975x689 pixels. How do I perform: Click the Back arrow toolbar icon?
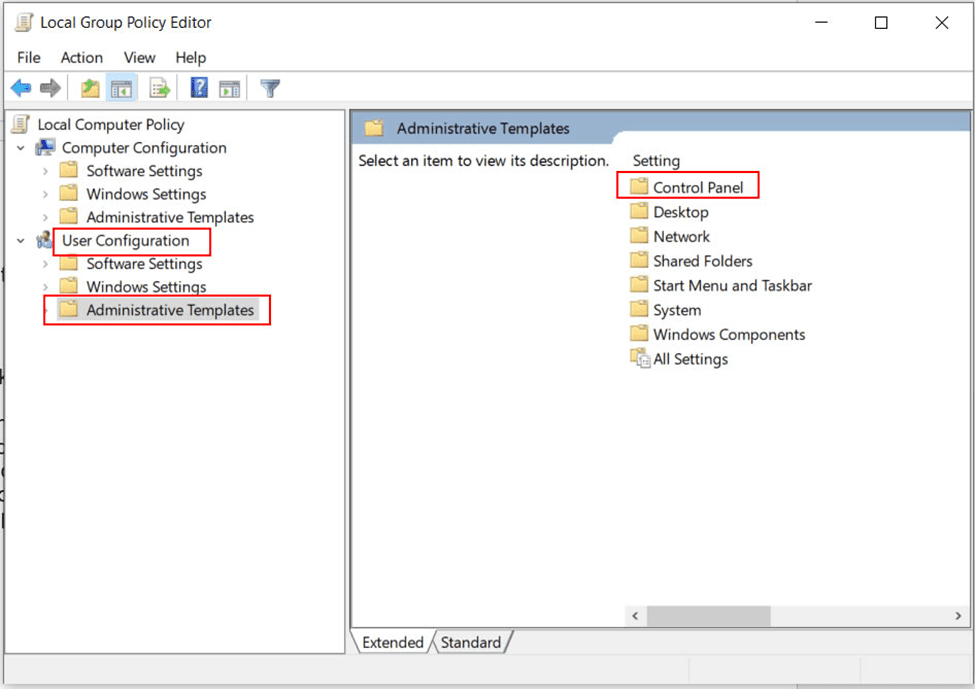tap(21, 89)
